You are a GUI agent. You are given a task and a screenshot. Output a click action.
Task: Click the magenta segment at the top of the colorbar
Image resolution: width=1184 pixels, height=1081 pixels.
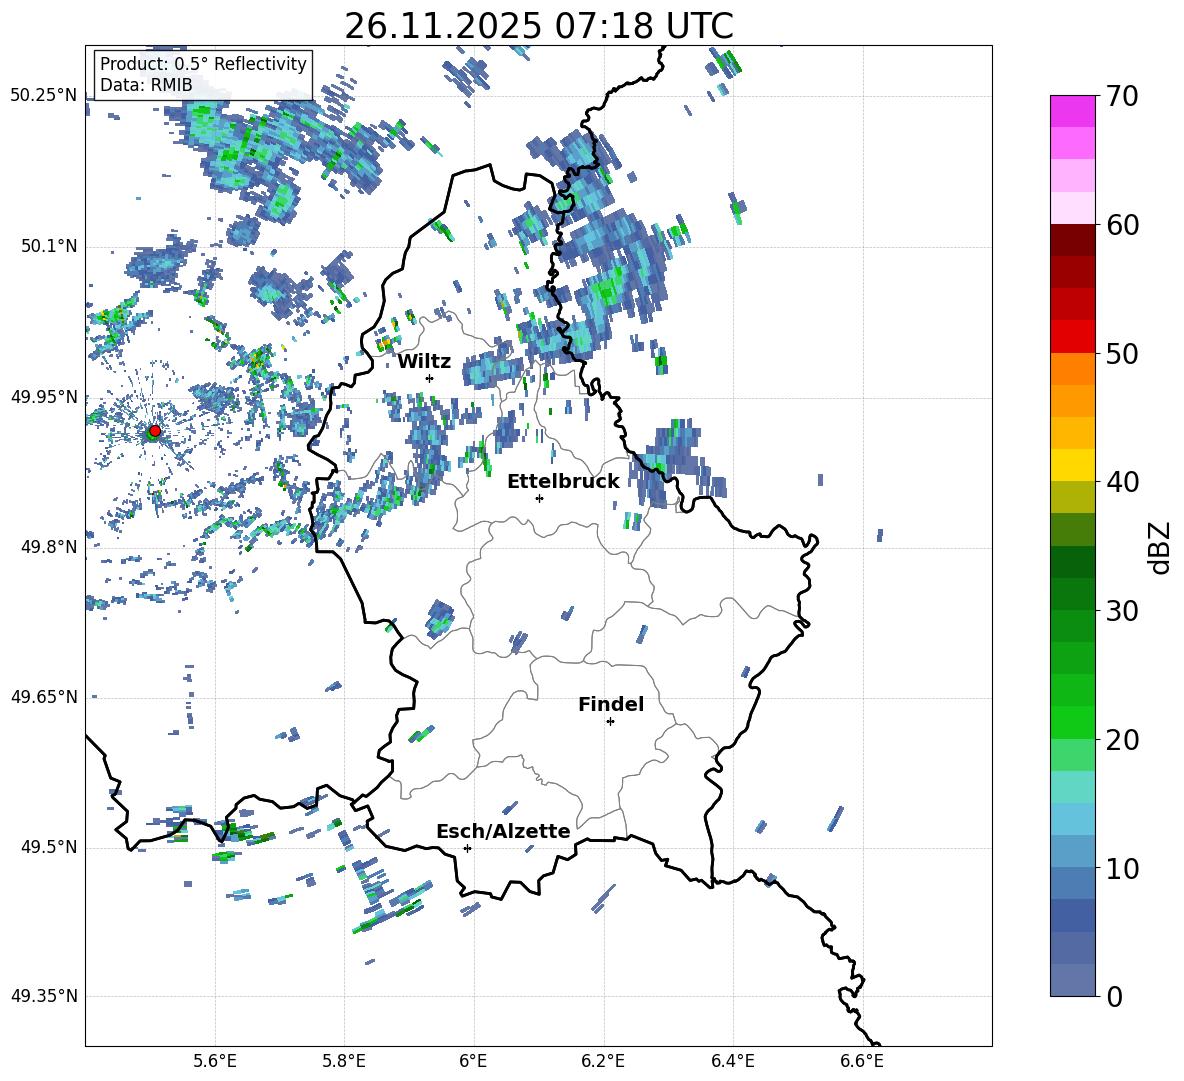tap(1072, 111)
